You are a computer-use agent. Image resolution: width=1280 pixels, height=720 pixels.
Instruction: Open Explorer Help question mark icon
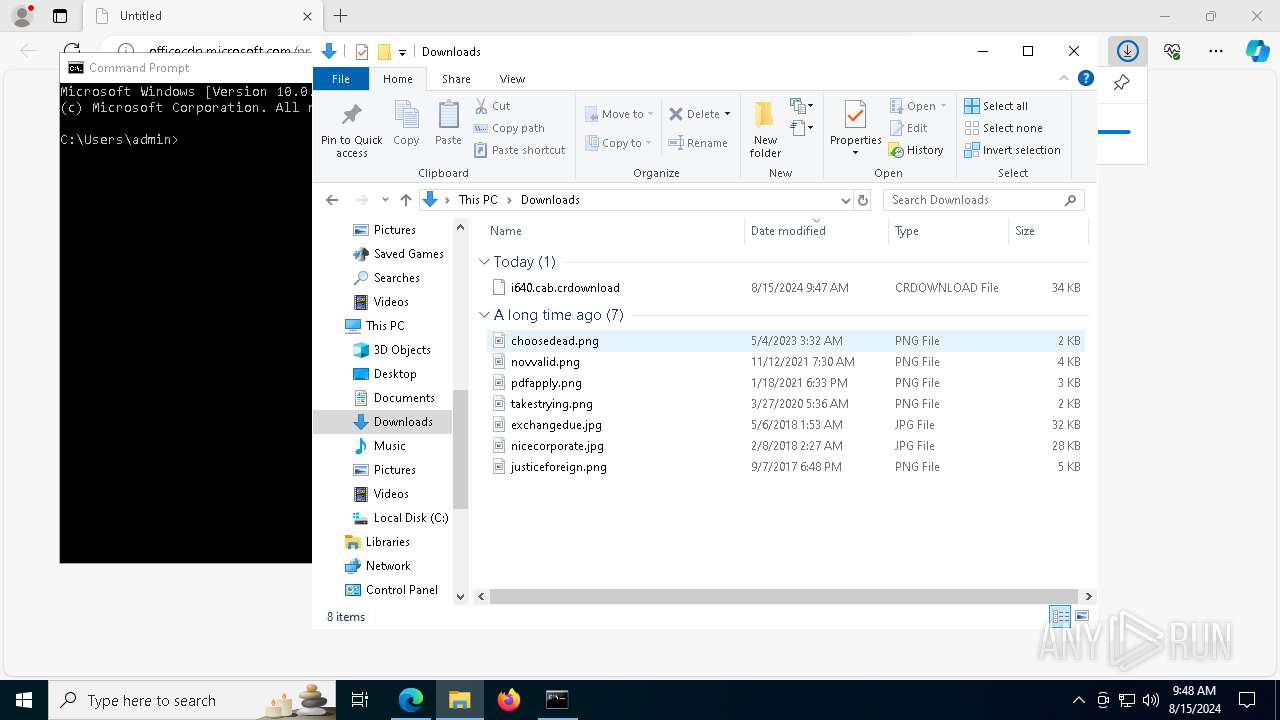[1085, 78]
